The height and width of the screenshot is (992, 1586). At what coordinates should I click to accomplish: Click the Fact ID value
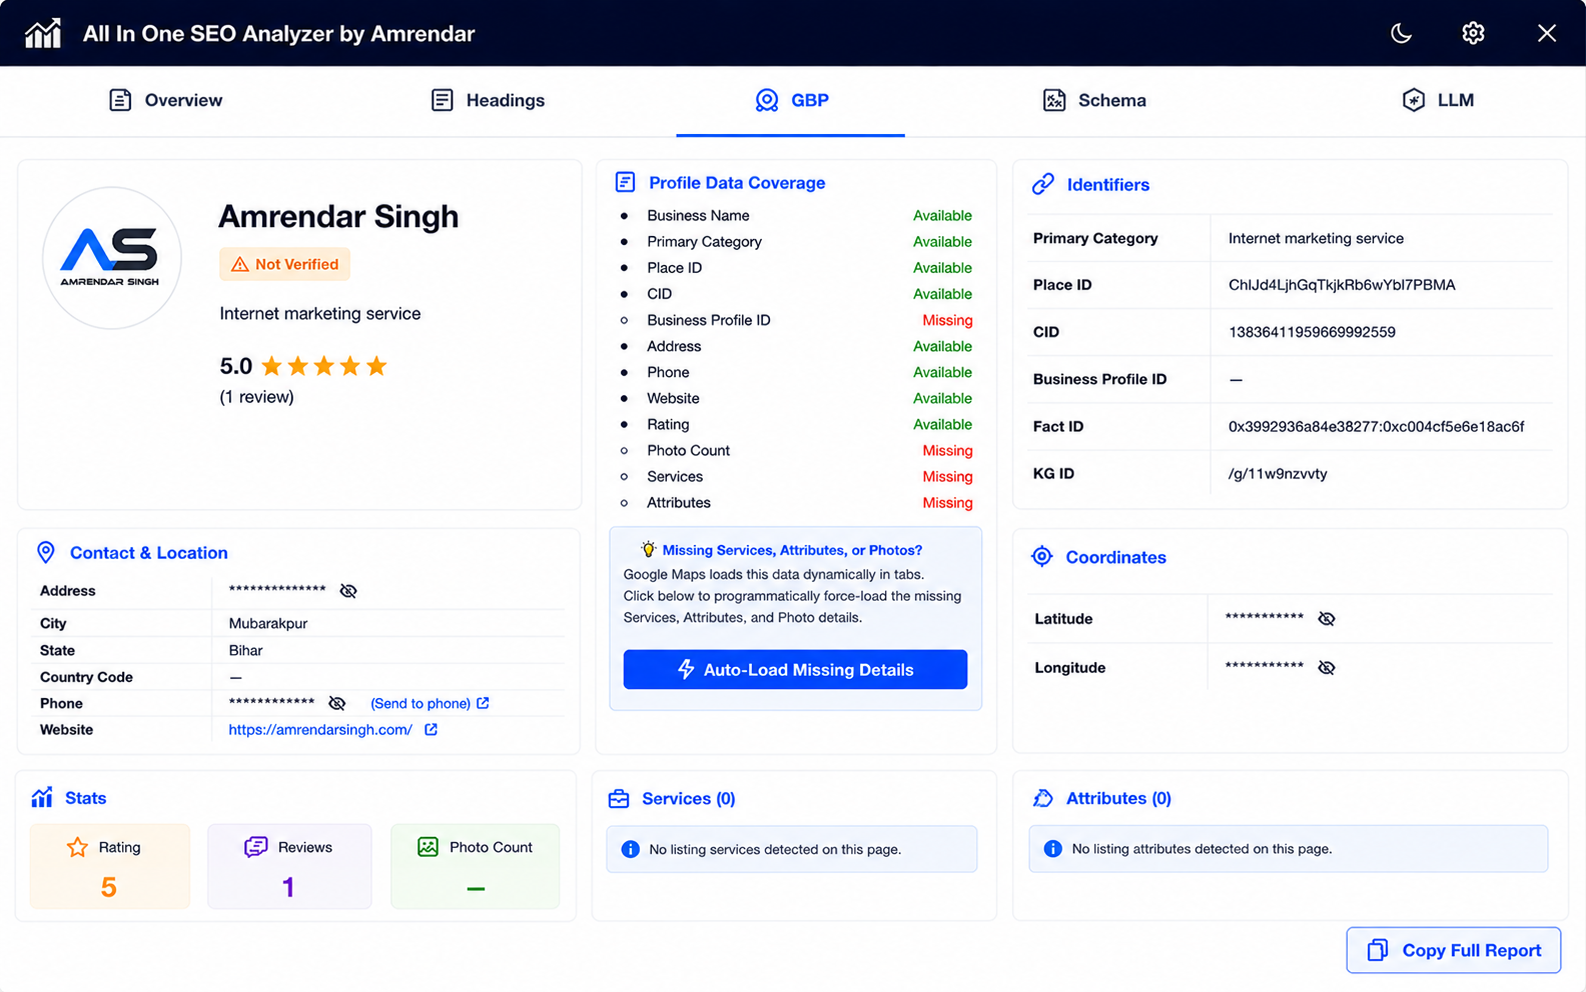coord(1376,426)
